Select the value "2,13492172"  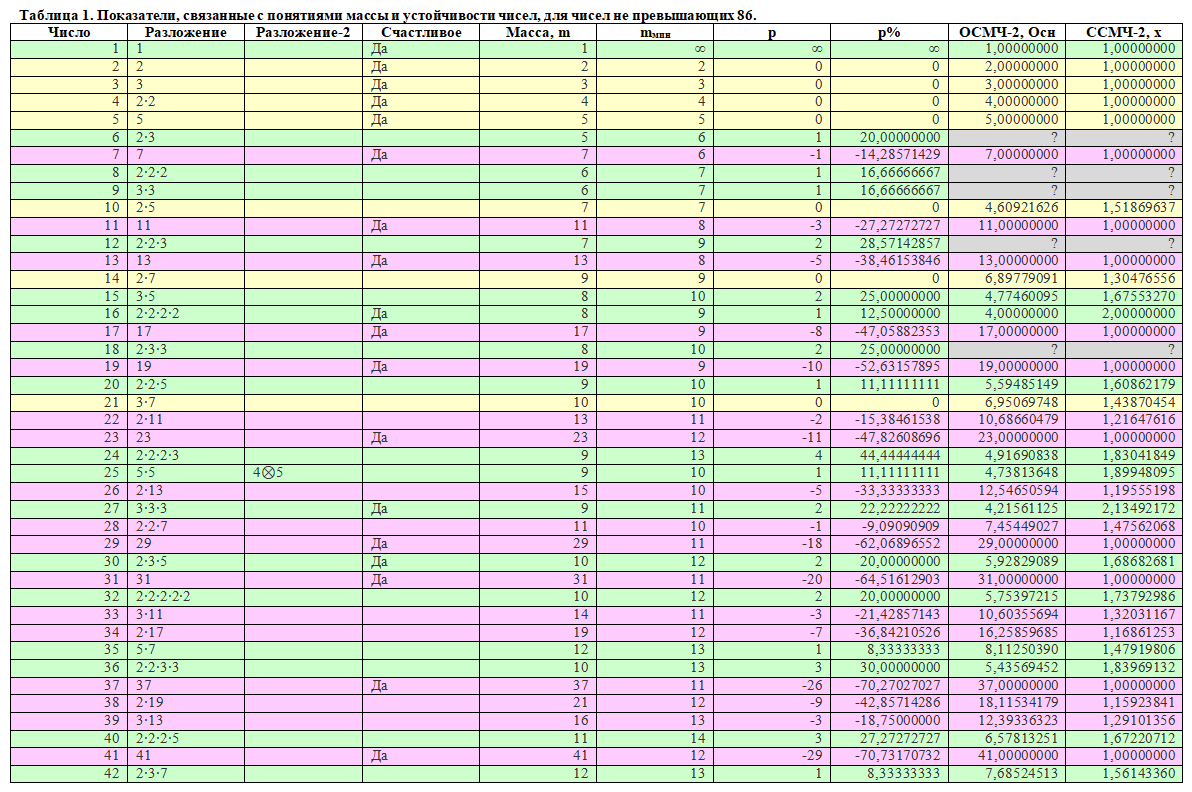1139,508
